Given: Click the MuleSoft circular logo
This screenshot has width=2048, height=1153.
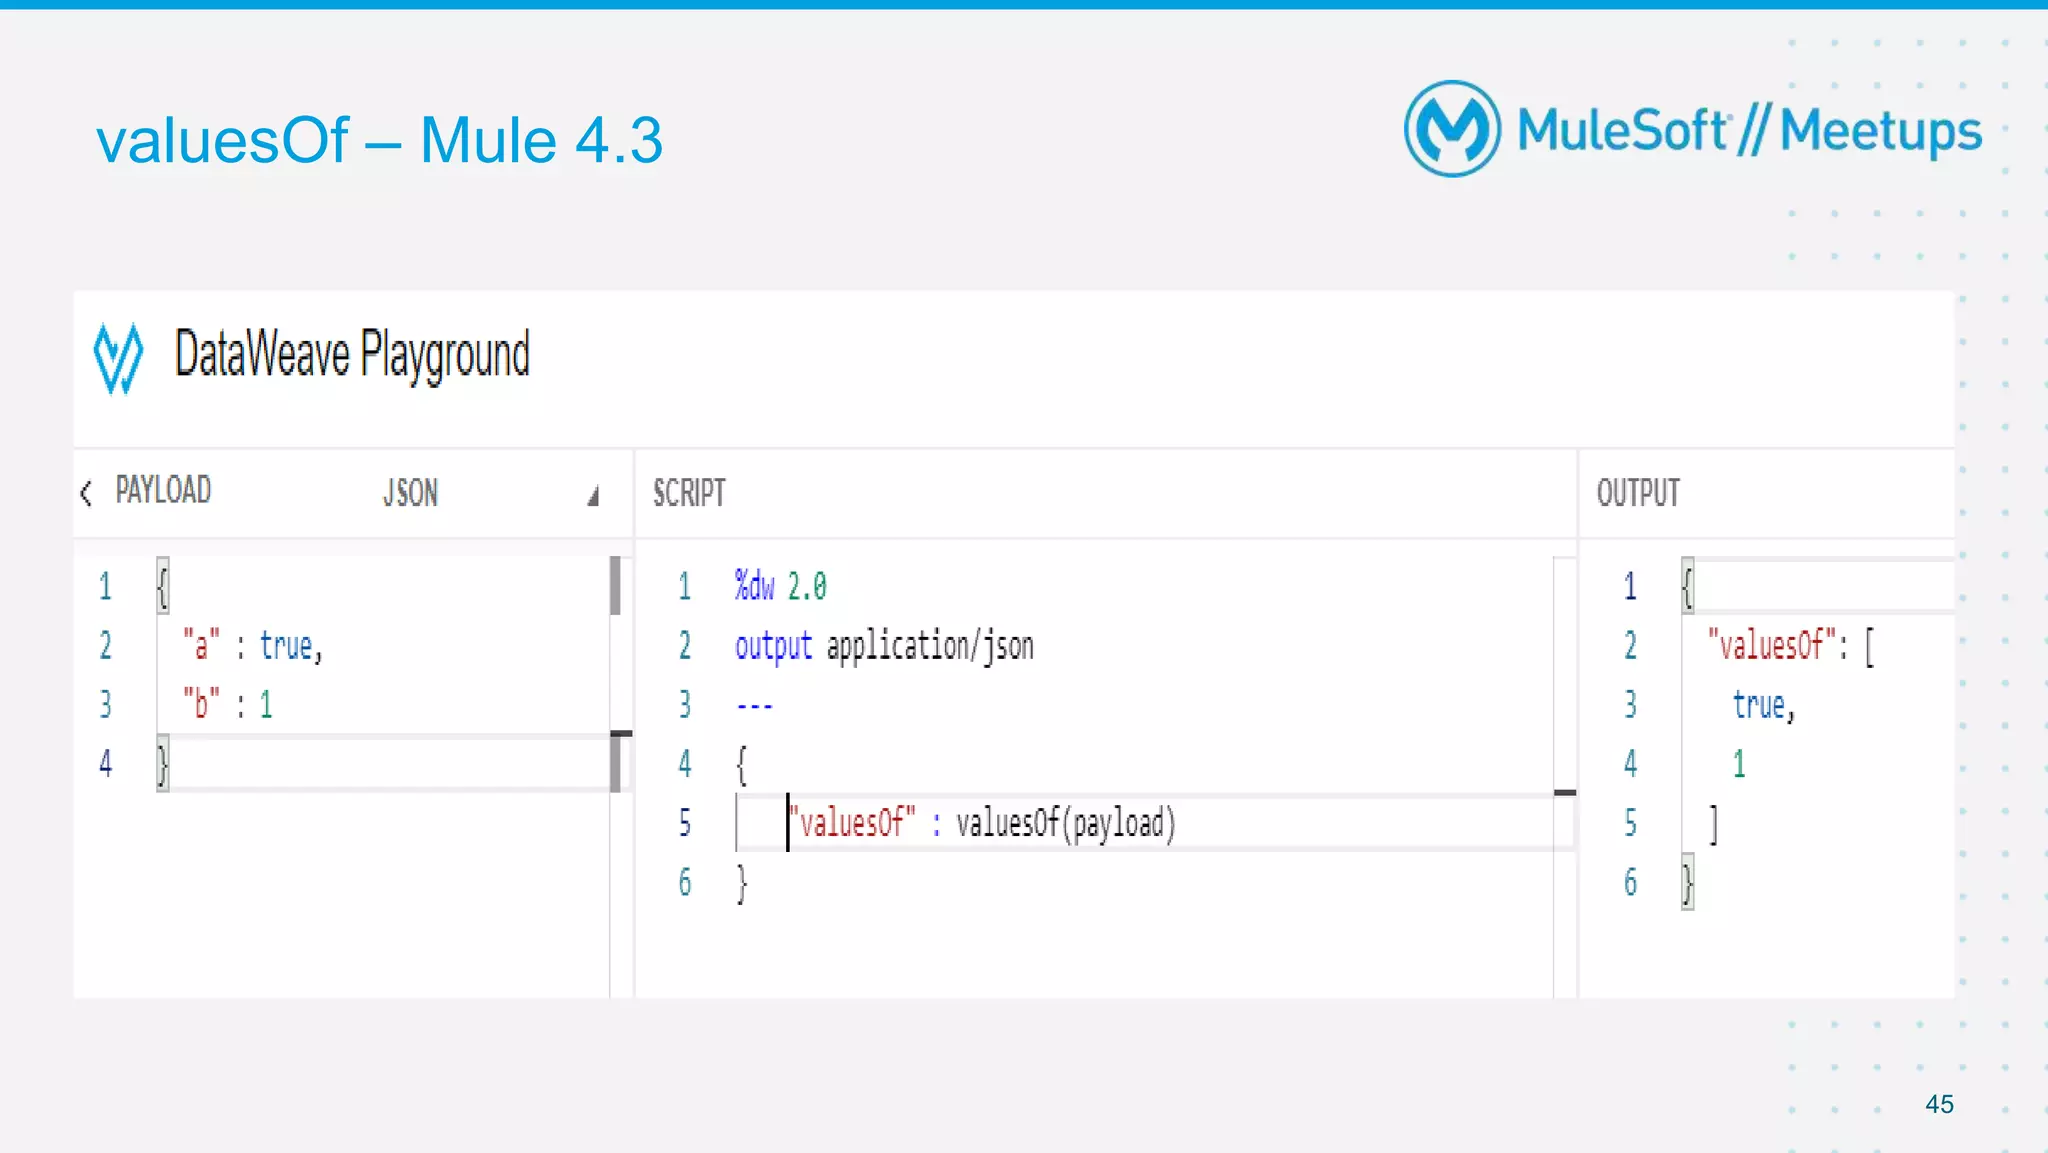Looking at the screenshot, I should [x=1452, y=129].
